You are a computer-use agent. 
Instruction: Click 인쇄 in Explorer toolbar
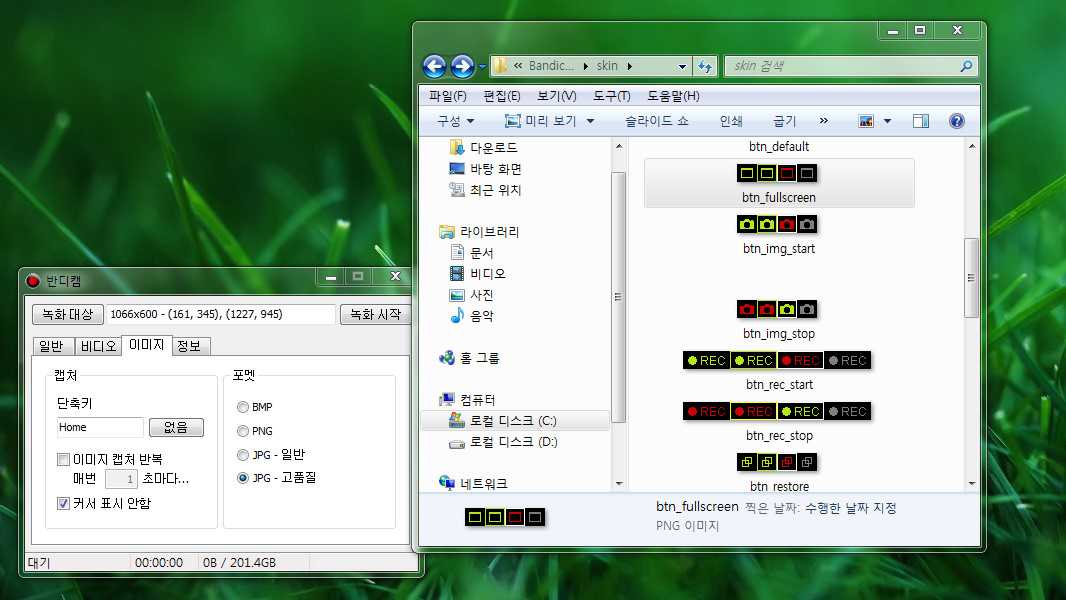point(731,121)
